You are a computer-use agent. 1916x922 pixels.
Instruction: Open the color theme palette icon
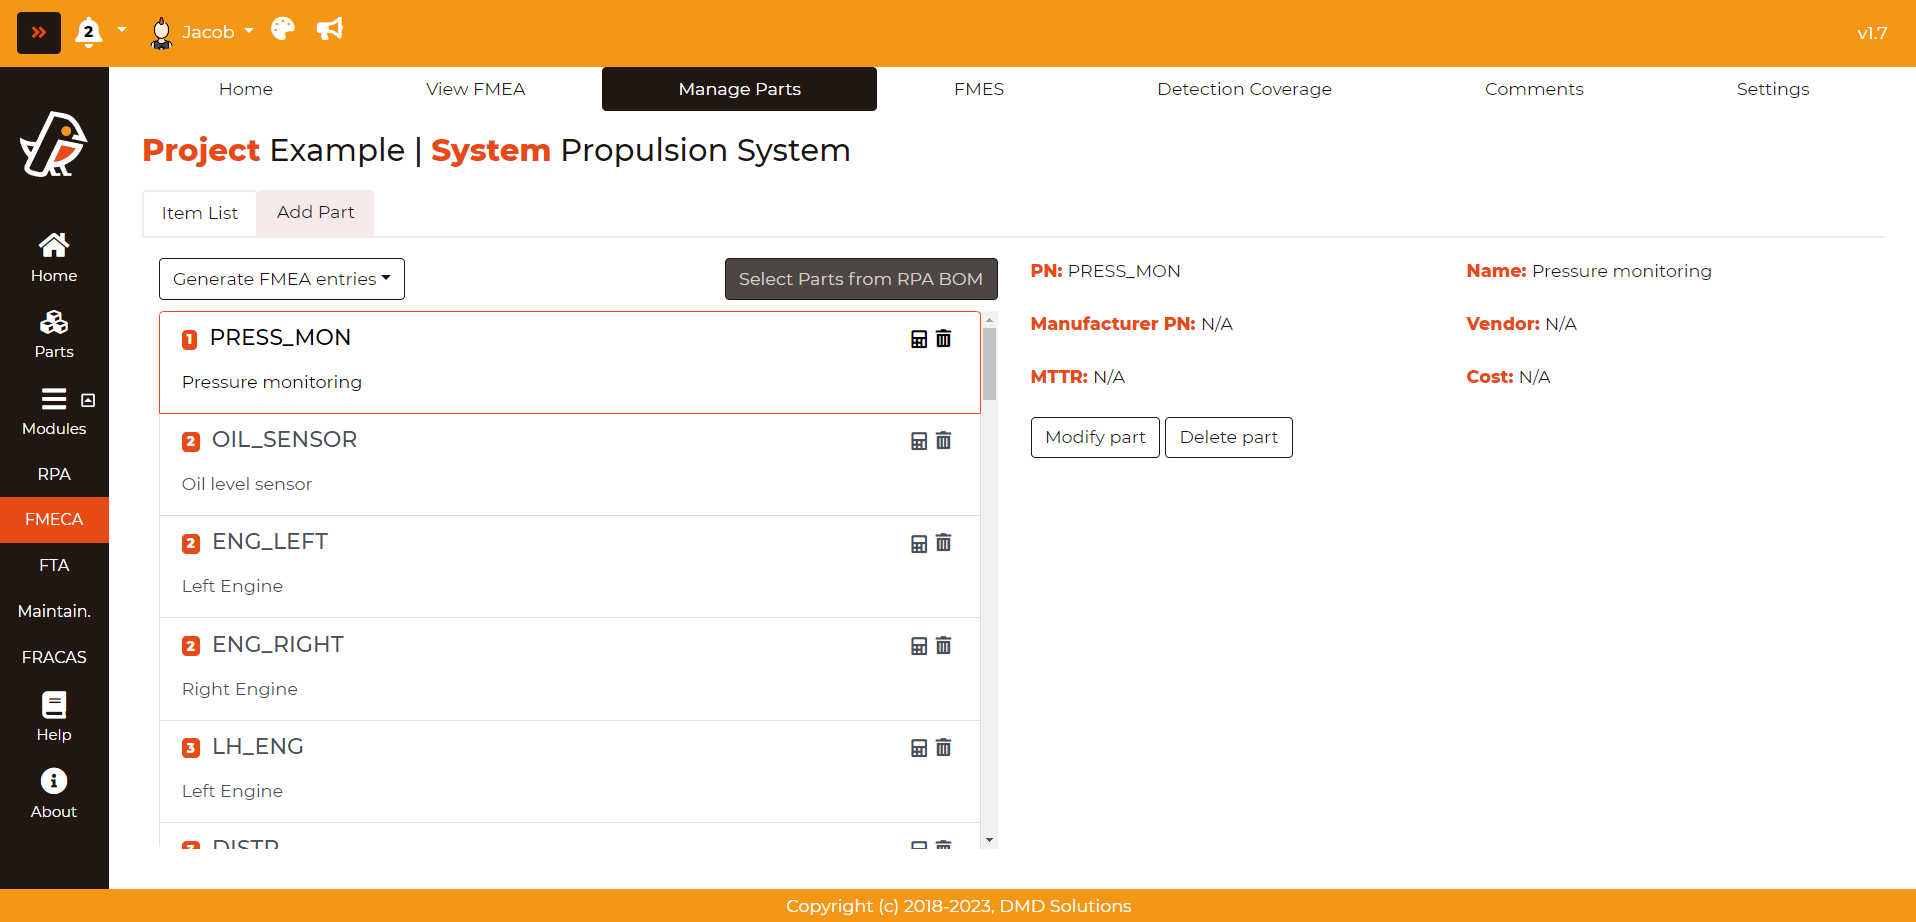click(x=283, y=30)
